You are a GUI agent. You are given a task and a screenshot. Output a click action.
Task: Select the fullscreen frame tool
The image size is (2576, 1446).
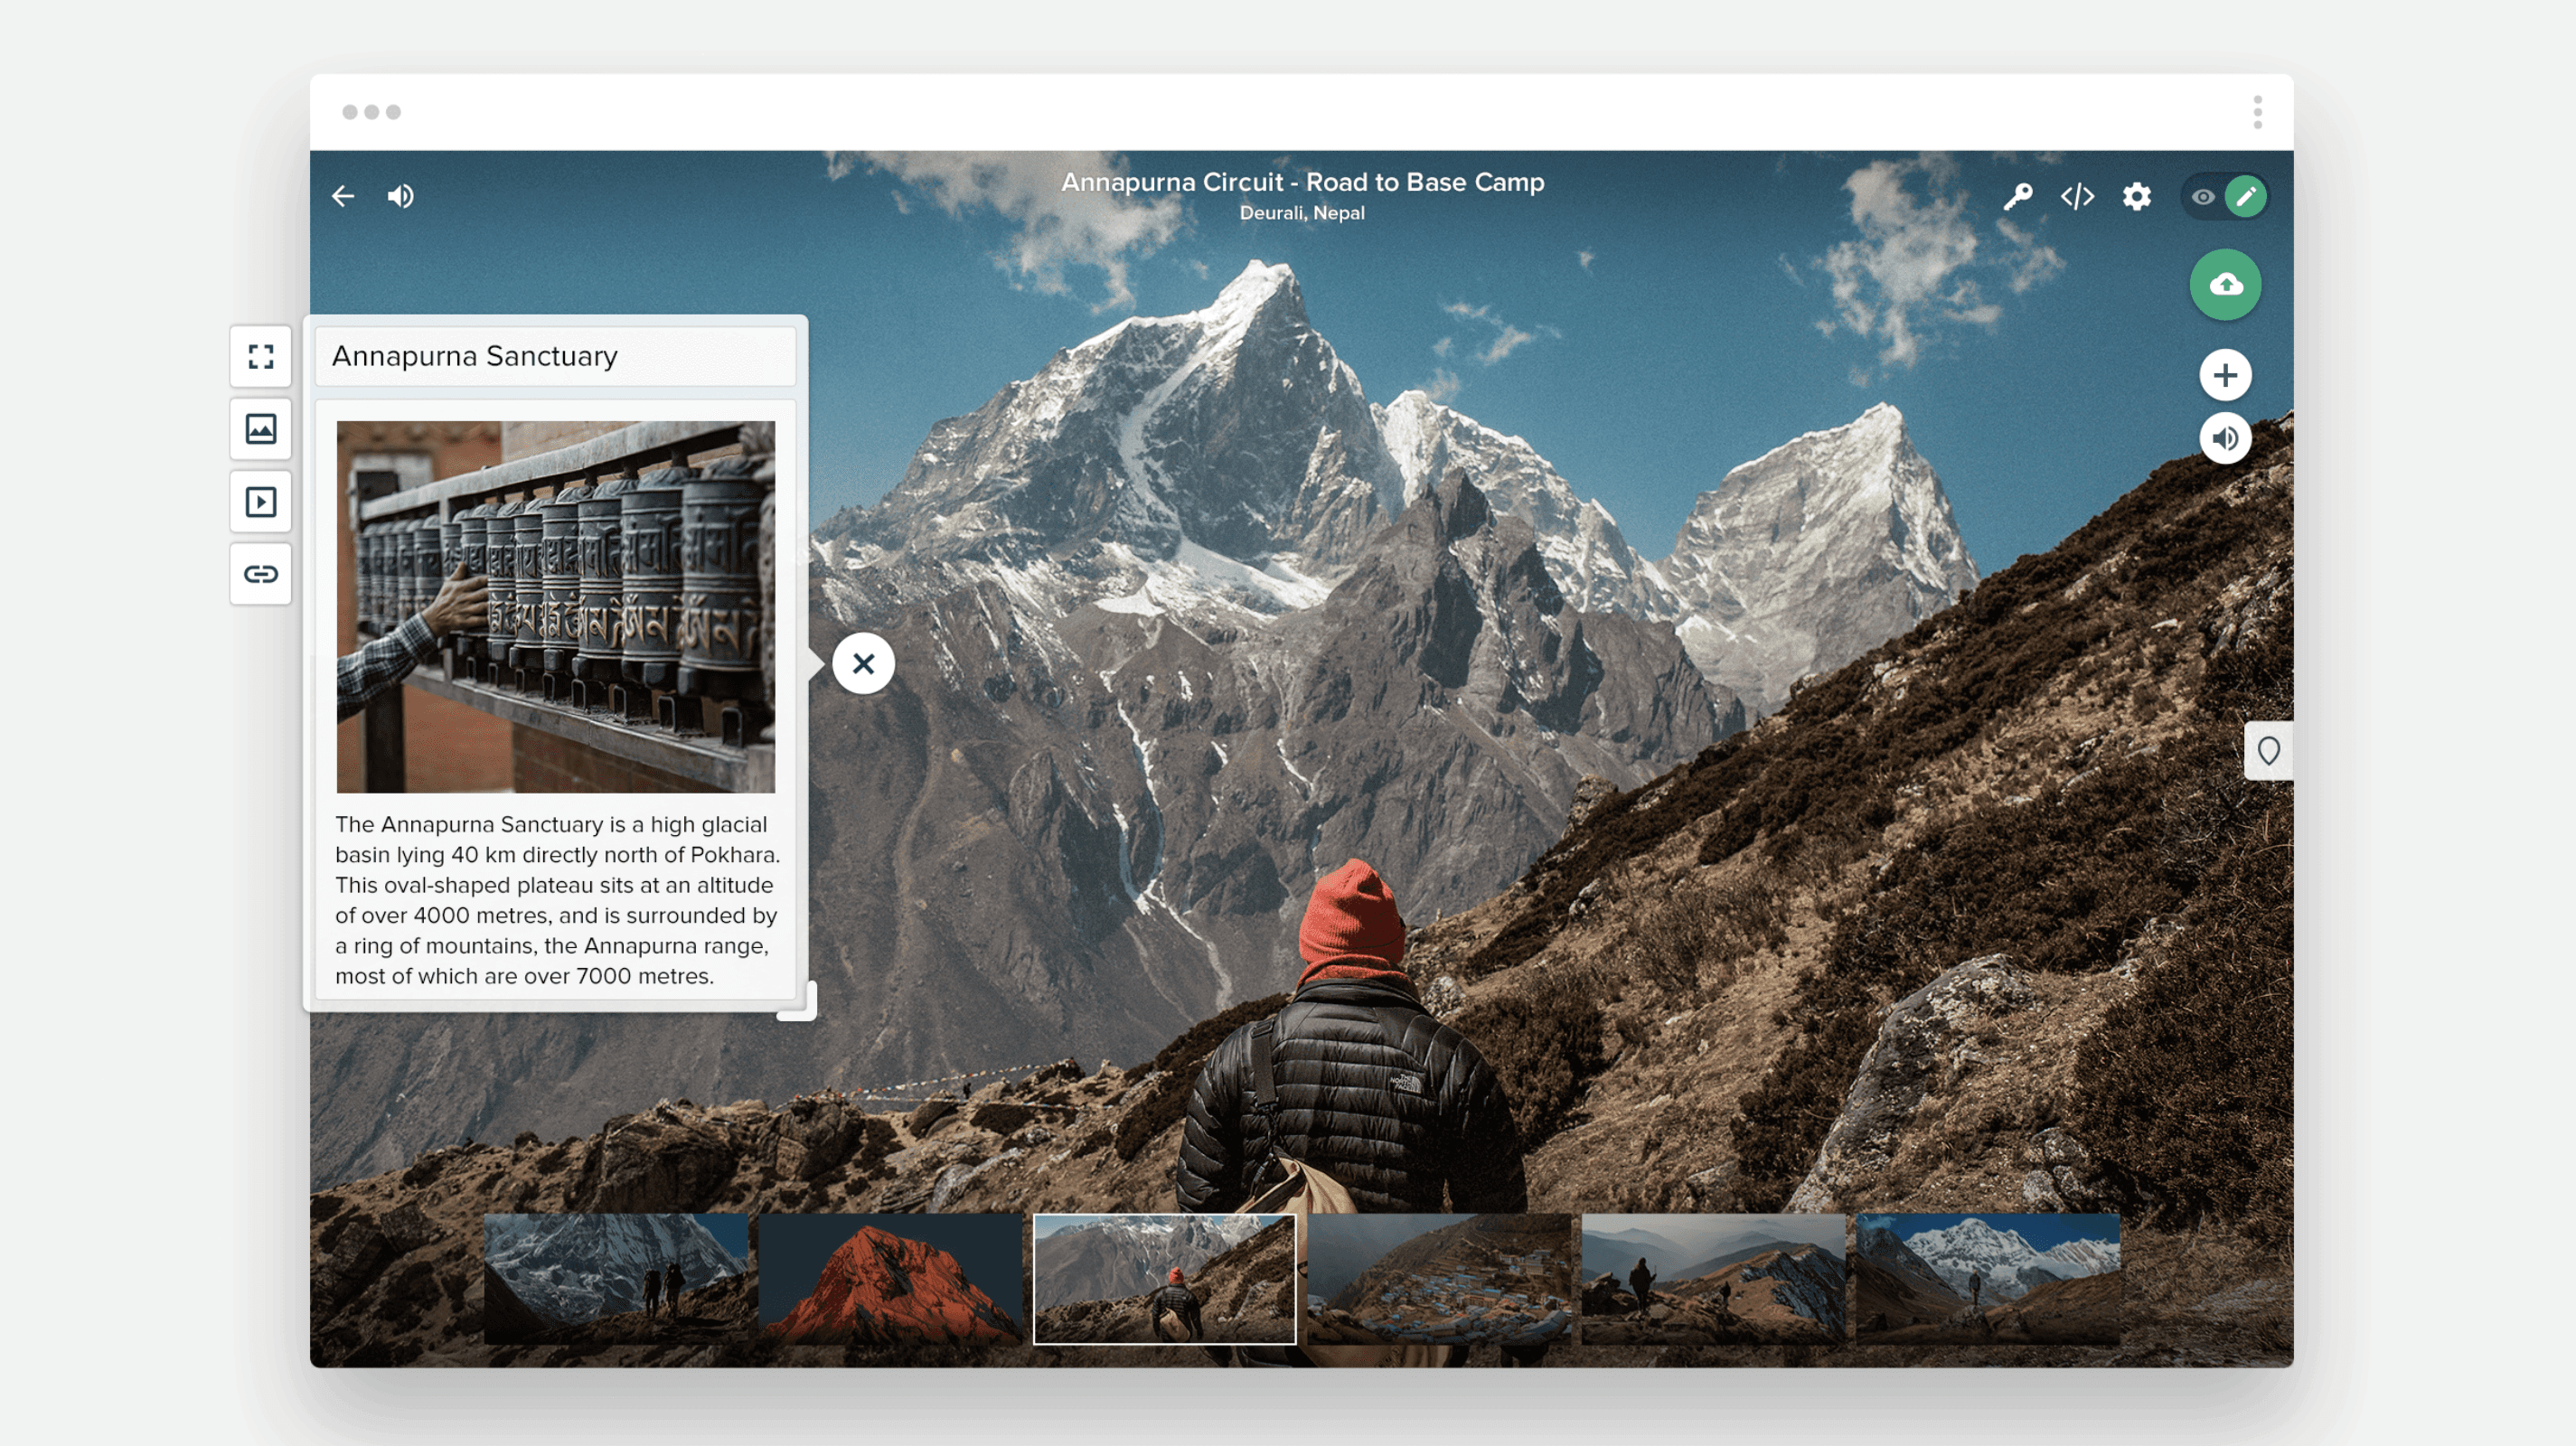(261, 357)
